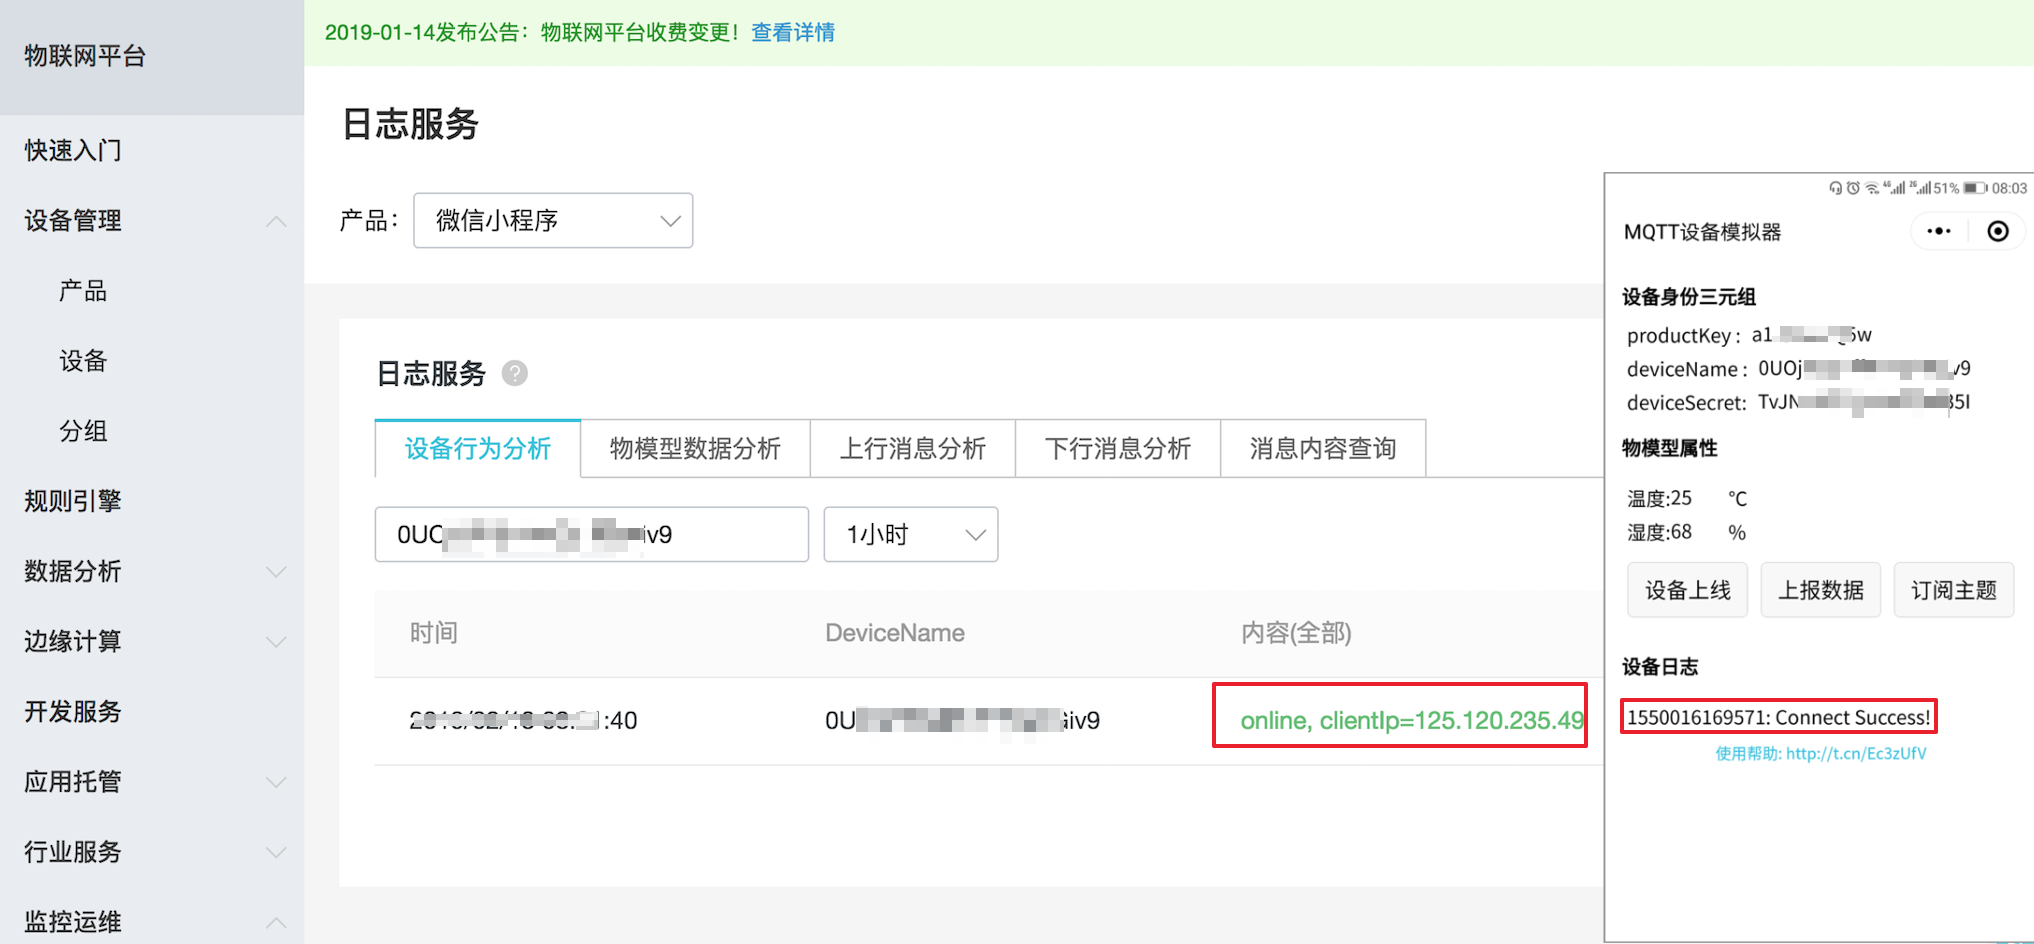Open 设备 under 设备管理
2034x944 pixels.
83,361
